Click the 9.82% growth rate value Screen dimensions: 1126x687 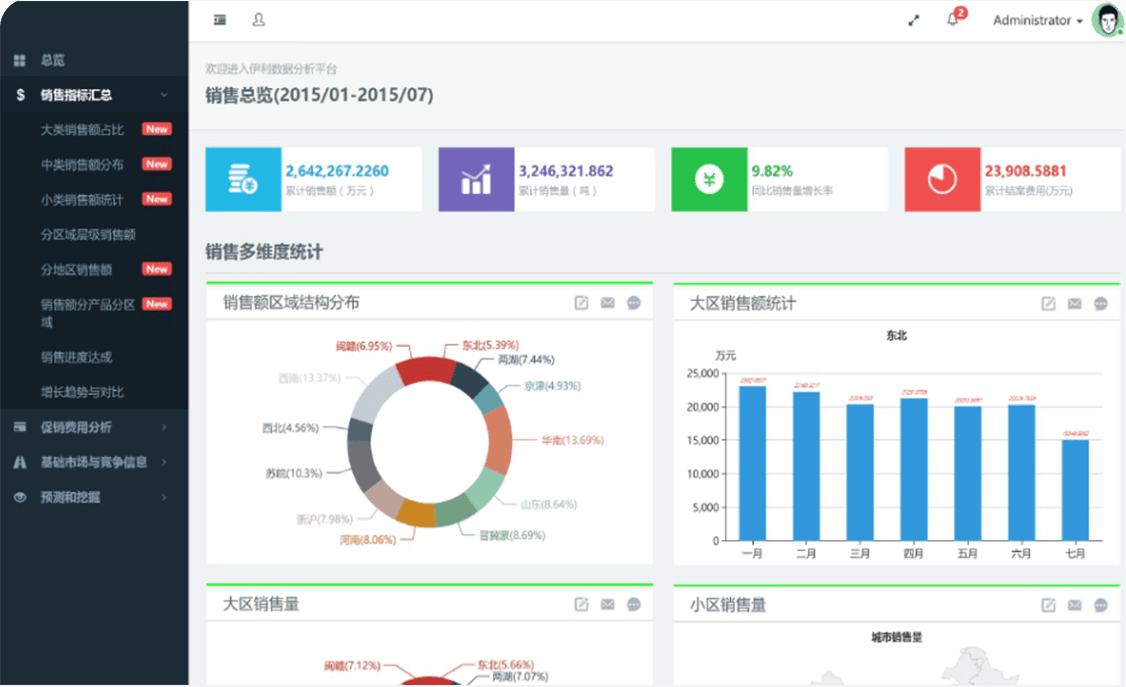[772, 171]
